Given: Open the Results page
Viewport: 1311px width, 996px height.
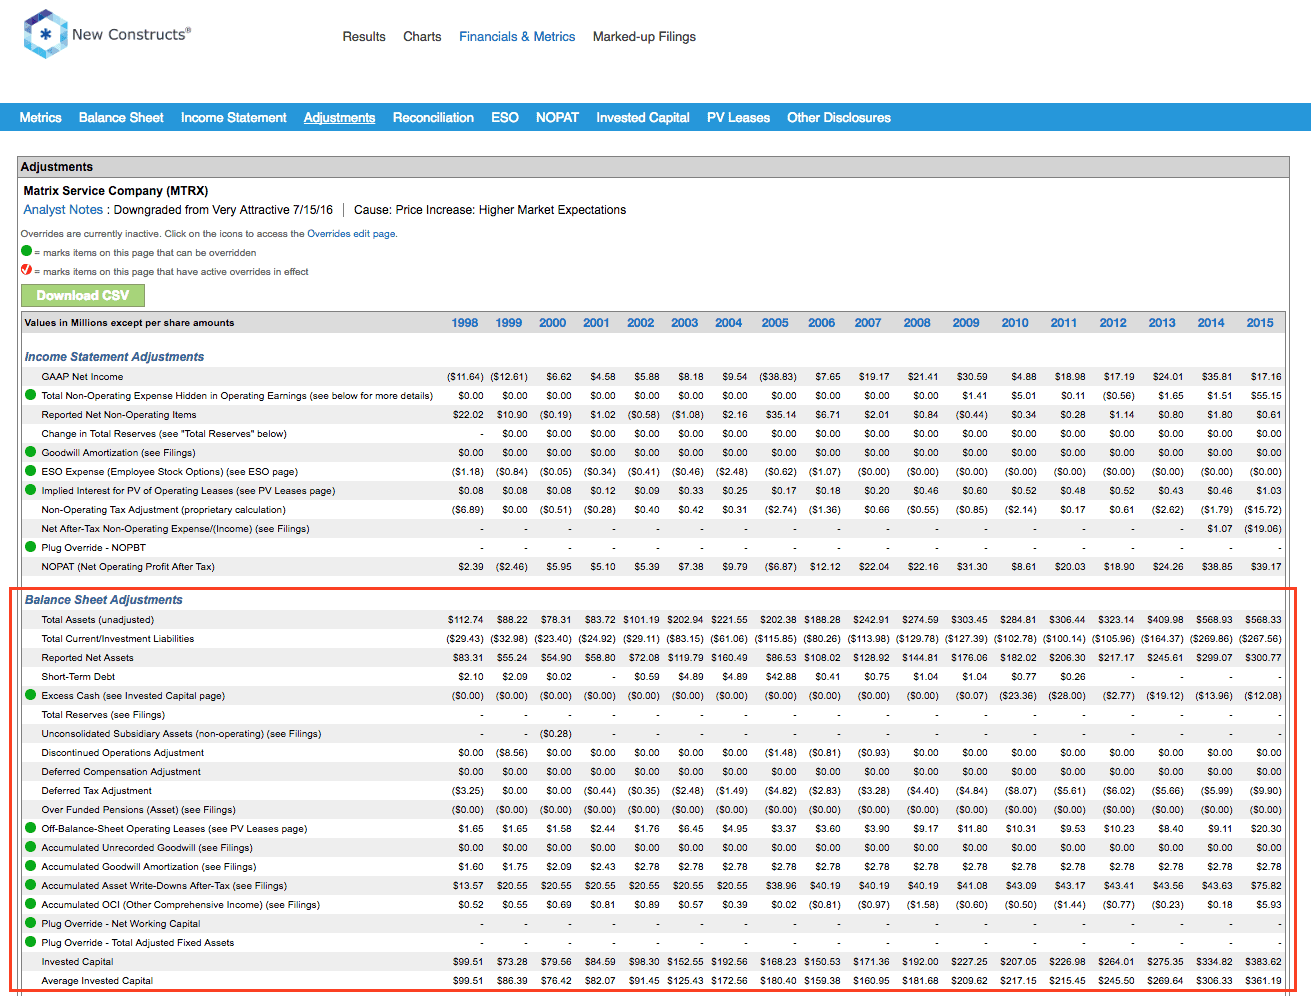Looking at the screenshot, I should coord(364,37).
